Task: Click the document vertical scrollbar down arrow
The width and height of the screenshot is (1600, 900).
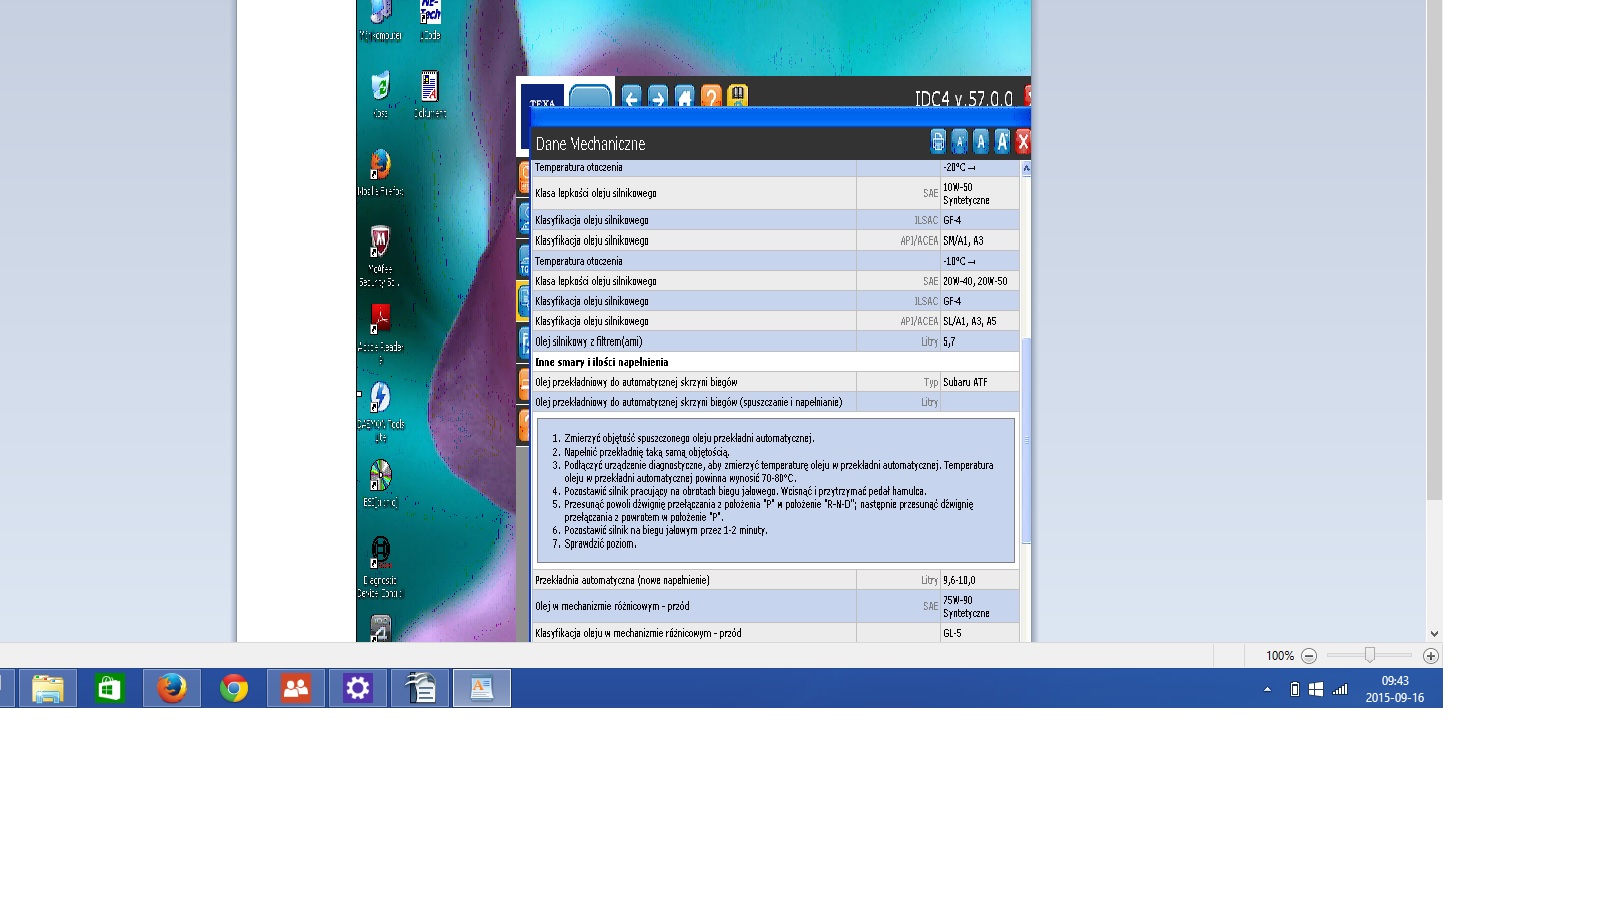Action: click(1434, 633)
